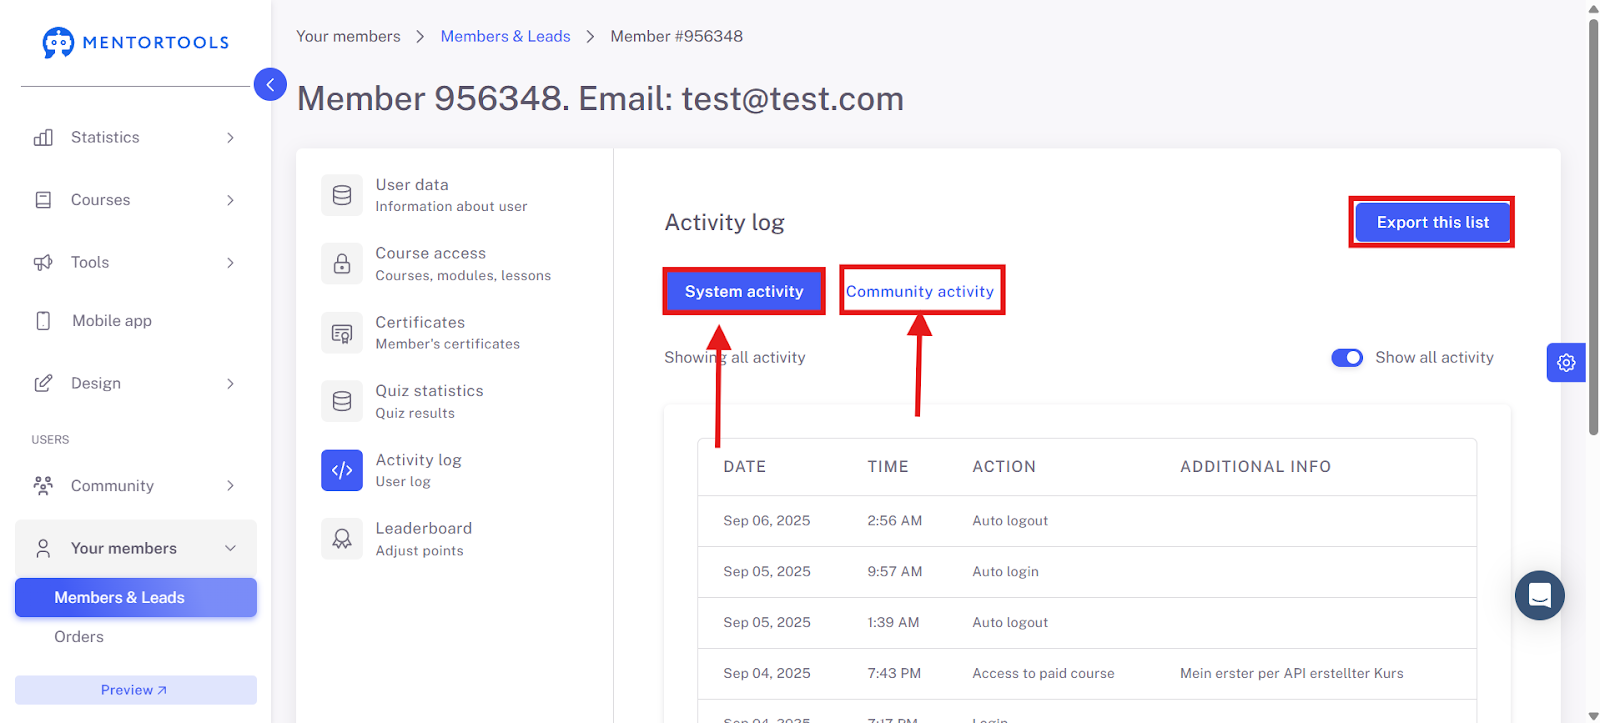Click the member email page title
Image resolution: width=1600 pixels, height=723 pixels.
click(x=600, y=99)
